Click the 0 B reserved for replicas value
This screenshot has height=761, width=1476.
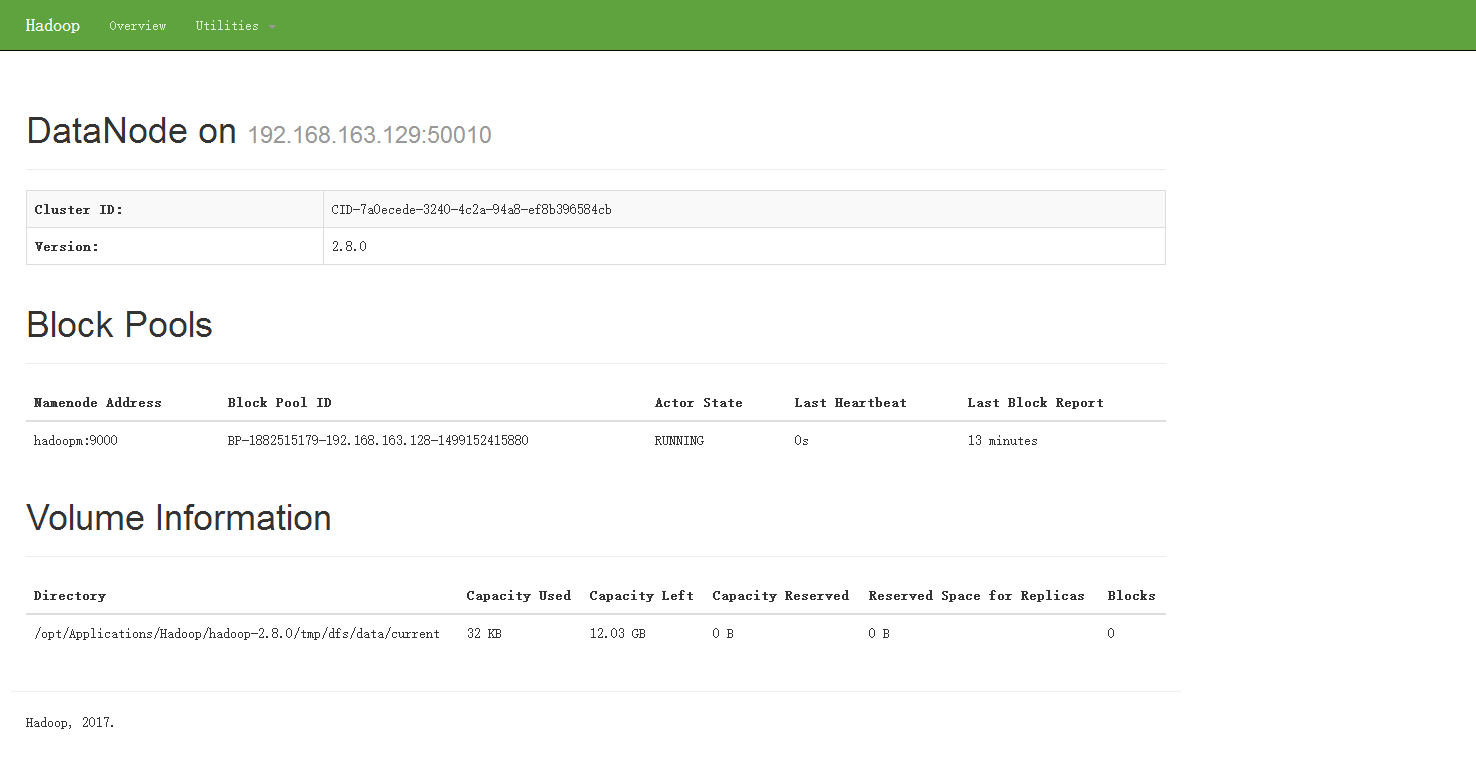coord(880,634)
